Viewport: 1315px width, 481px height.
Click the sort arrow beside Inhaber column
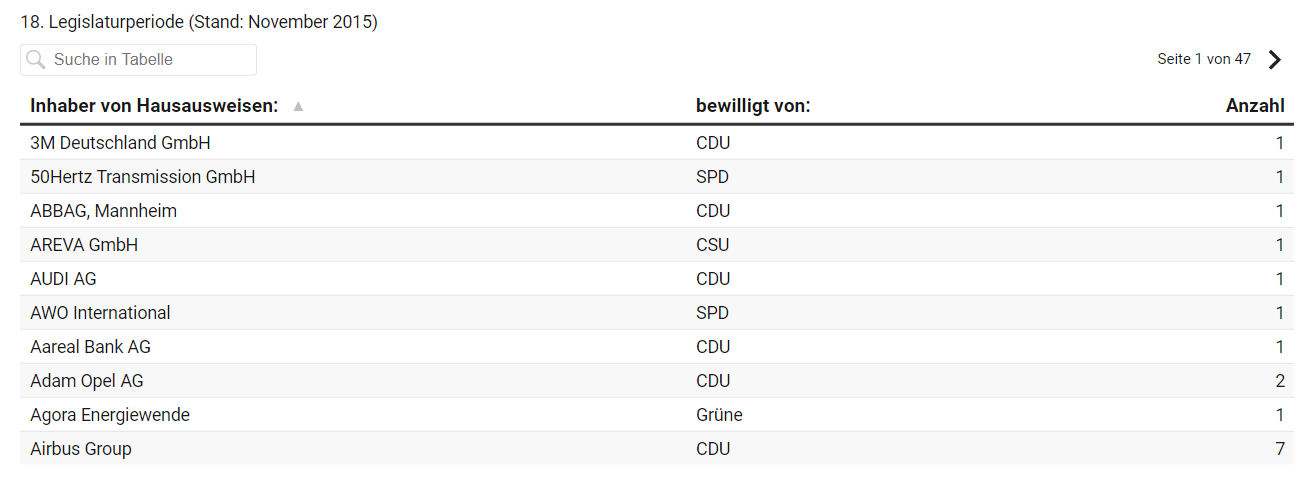298,106
